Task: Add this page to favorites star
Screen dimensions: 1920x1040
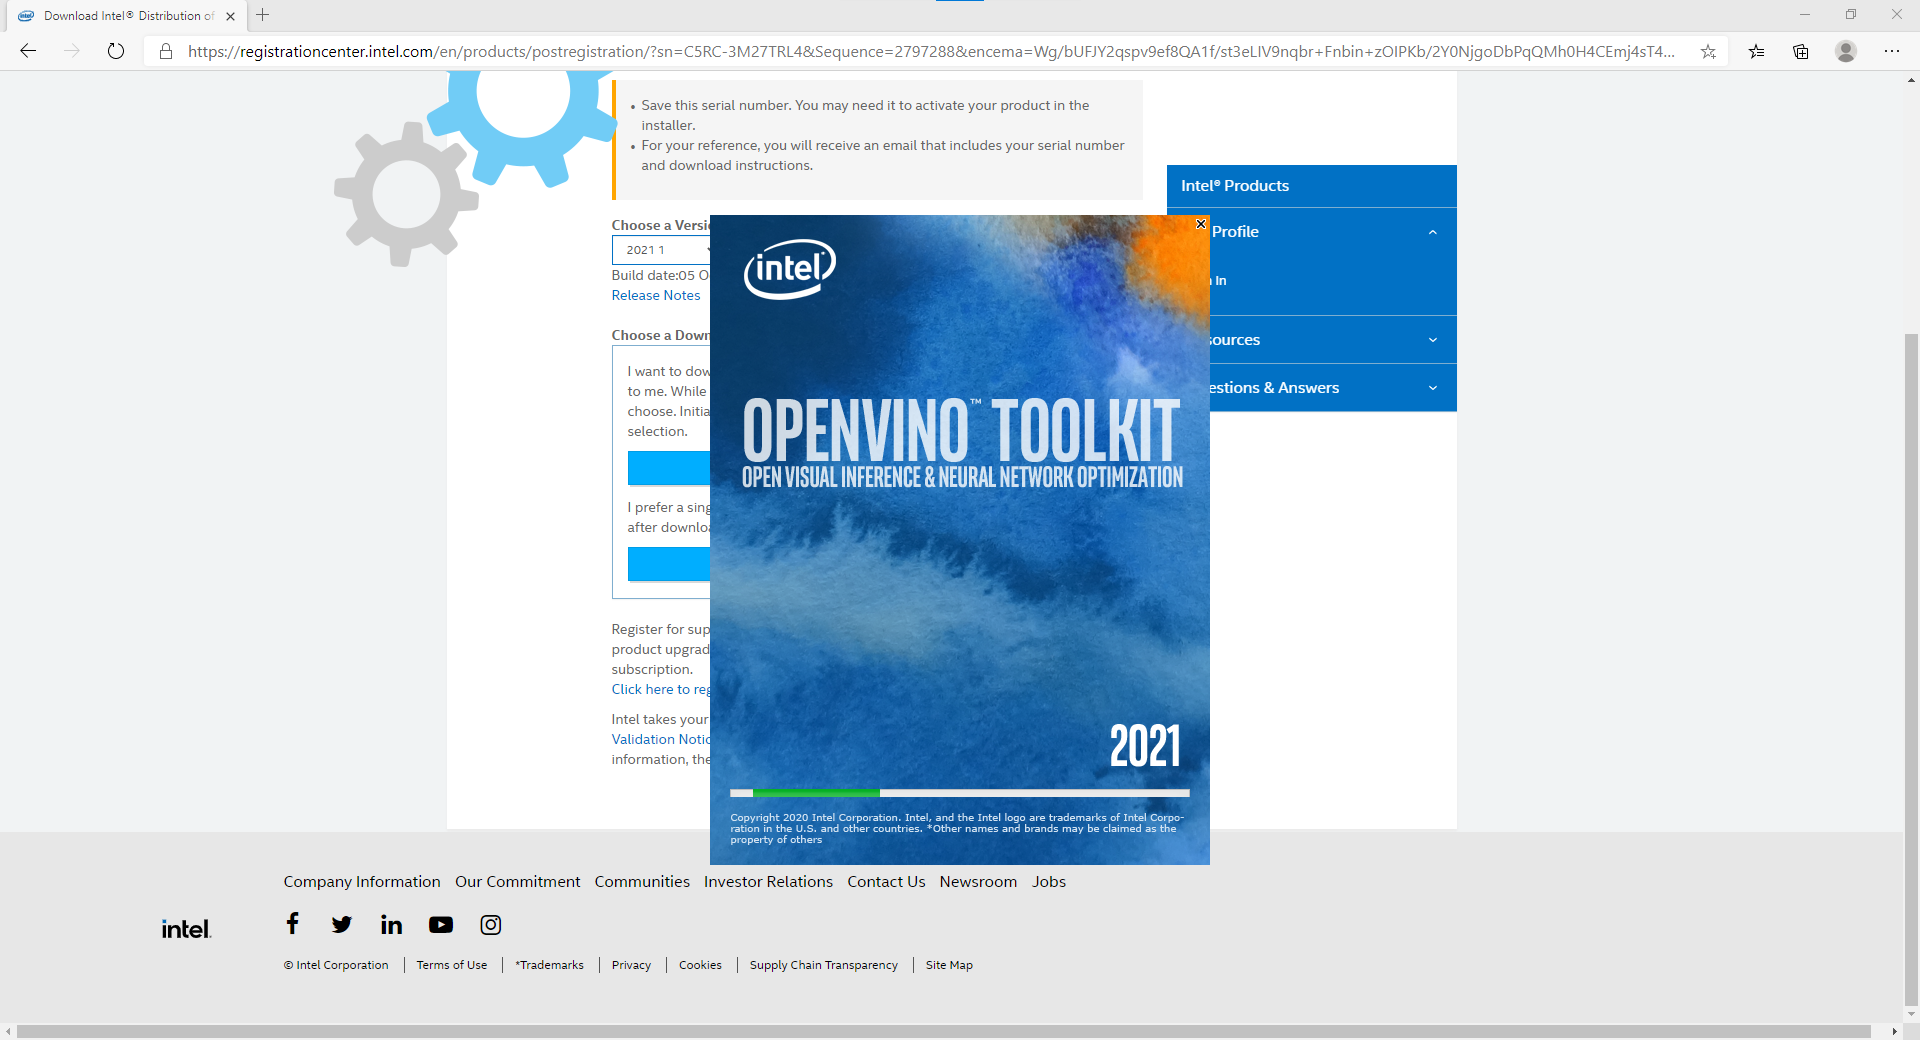Action: click(x=1709, y=51)
